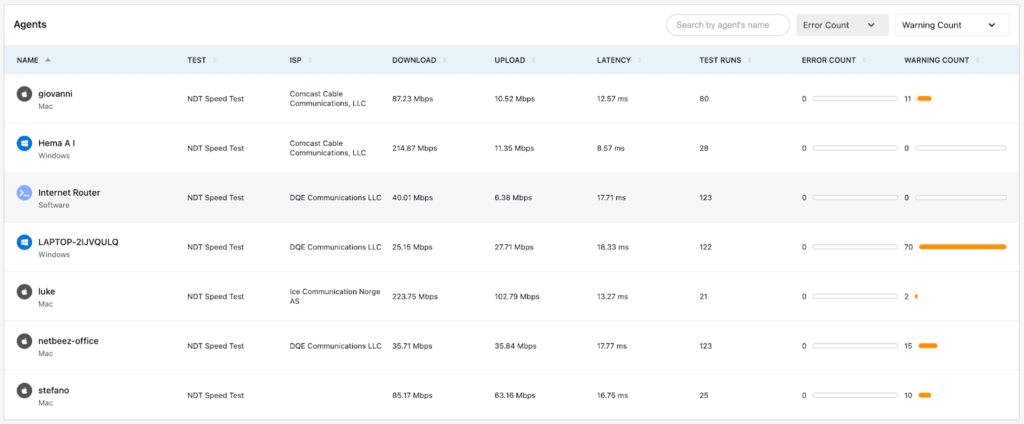Sort by the ISP column header

[296, 60]
